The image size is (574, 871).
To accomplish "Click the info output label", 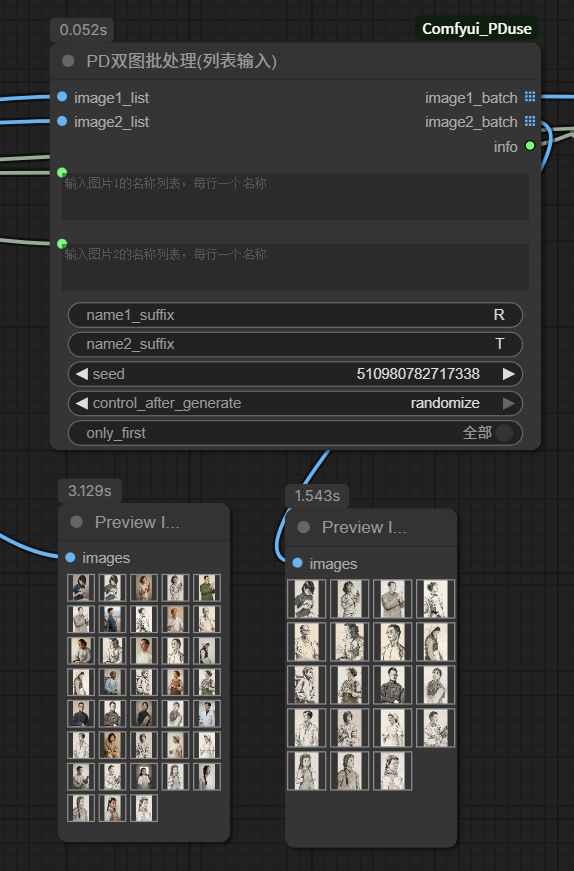I will [506, 147].
